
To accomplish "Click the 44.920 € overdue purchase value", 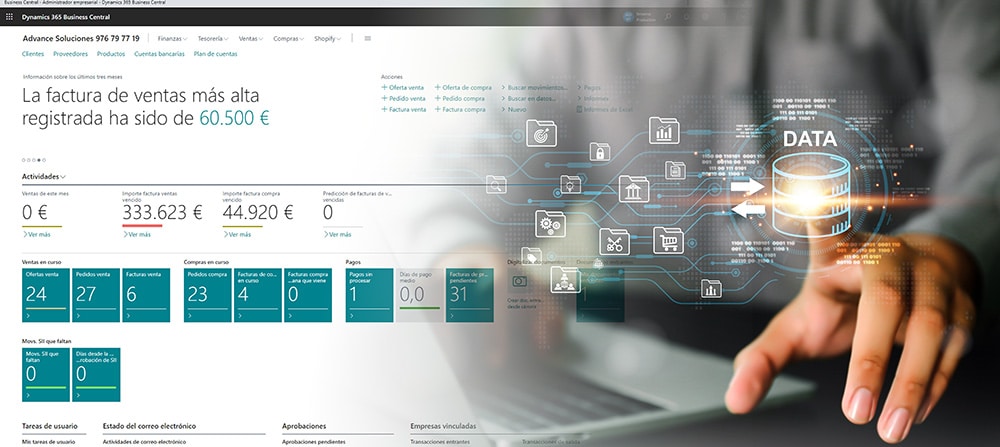I will coord(258,213).
